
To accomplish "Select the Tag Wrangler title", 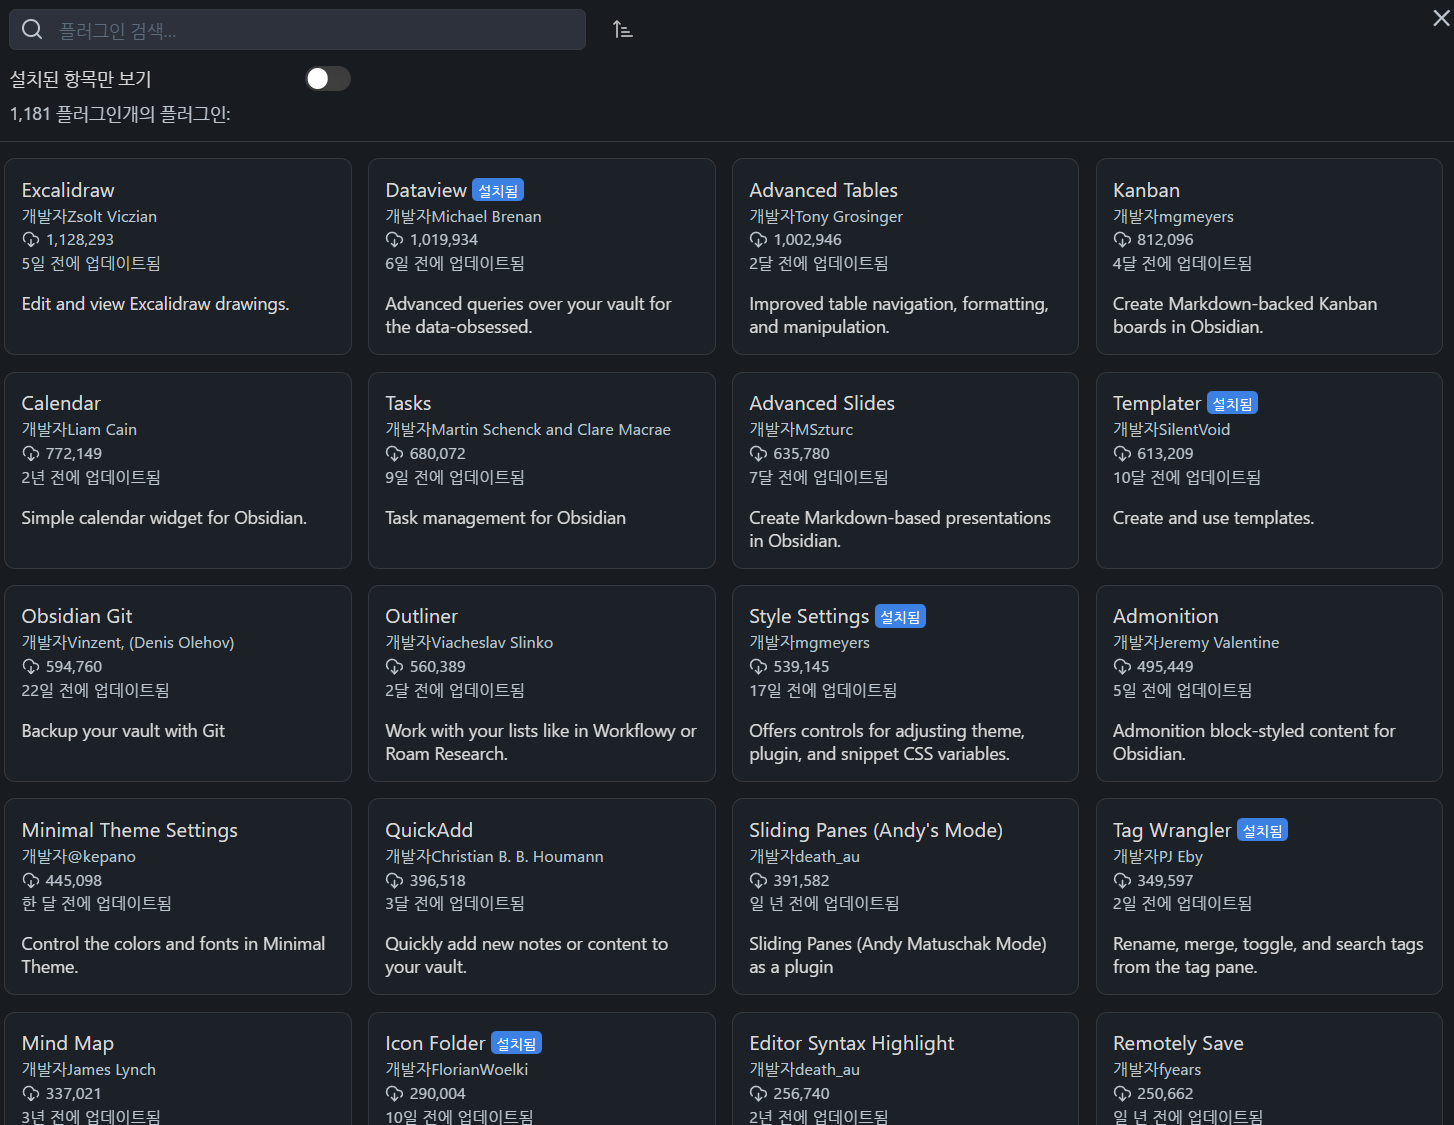I will (x=1172, y=830).
